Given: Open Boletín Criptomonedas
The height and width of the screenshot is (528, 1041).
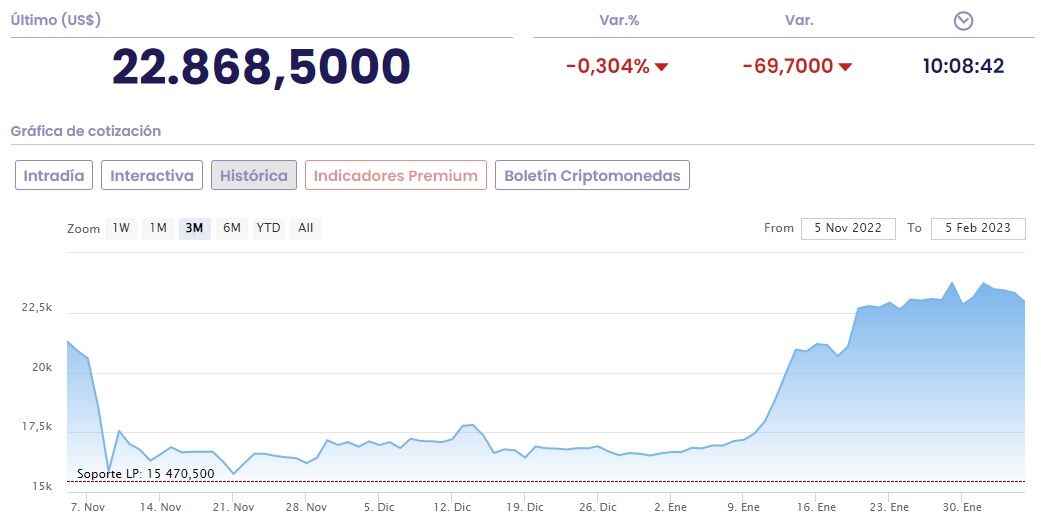Looking at the screenshot, I should 592,175.
